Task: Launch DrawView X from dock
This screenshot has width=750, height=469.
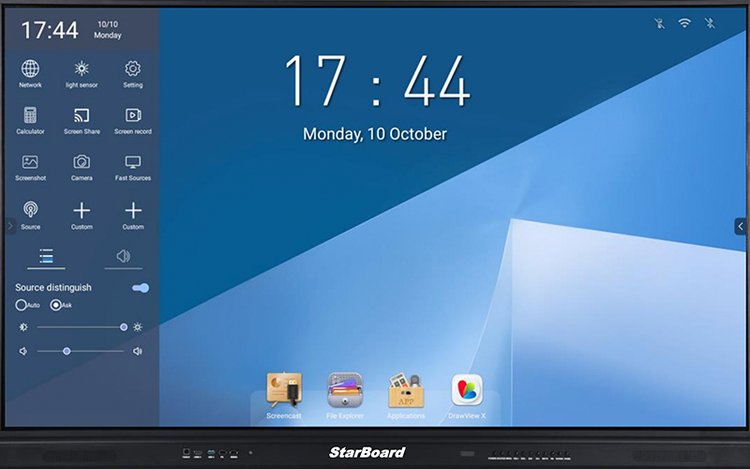Action: [467, 396]
